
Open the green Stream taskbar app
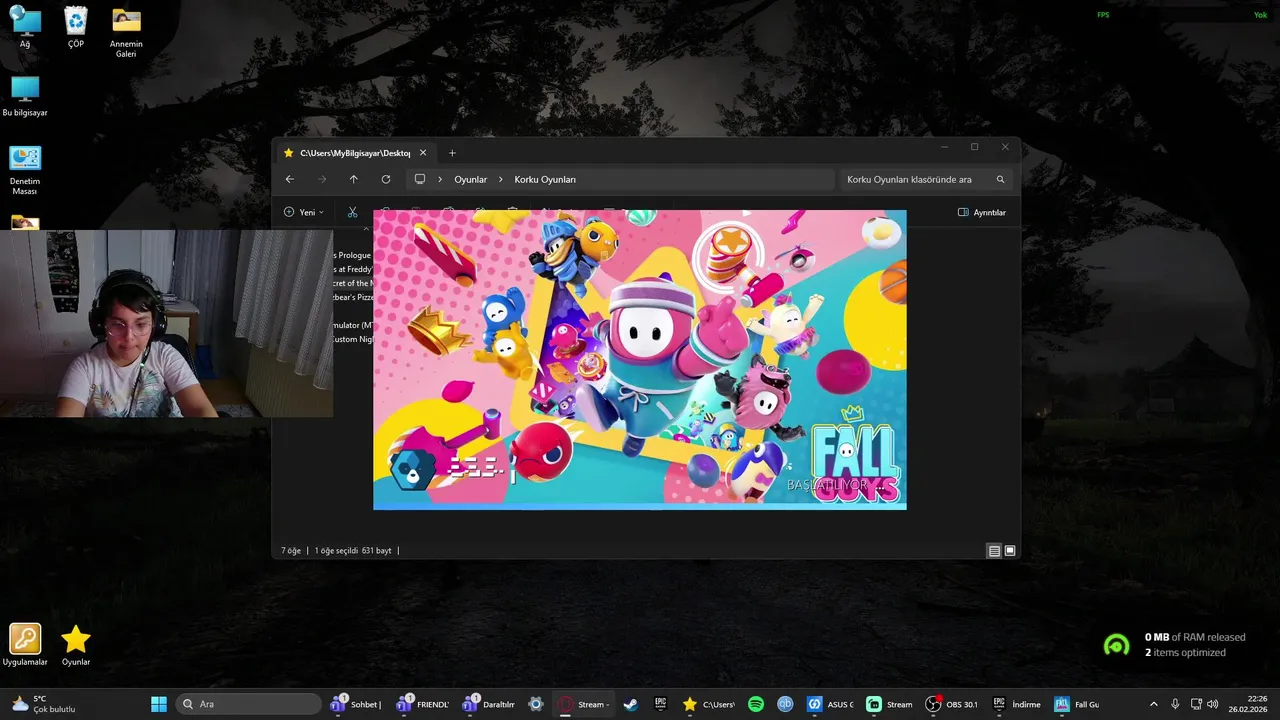(x=889, y=704)
